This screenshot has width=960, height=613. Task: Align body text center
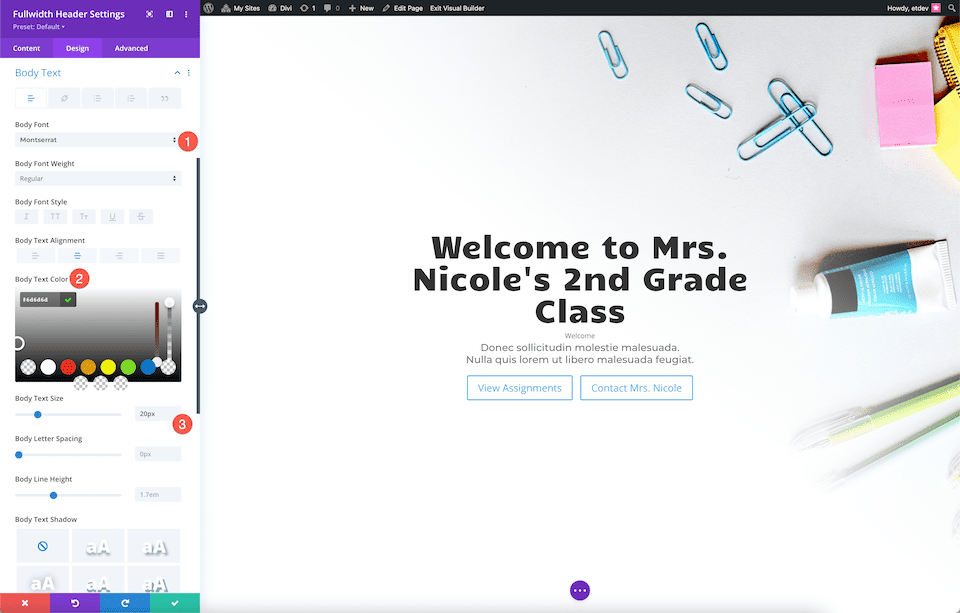77,255
